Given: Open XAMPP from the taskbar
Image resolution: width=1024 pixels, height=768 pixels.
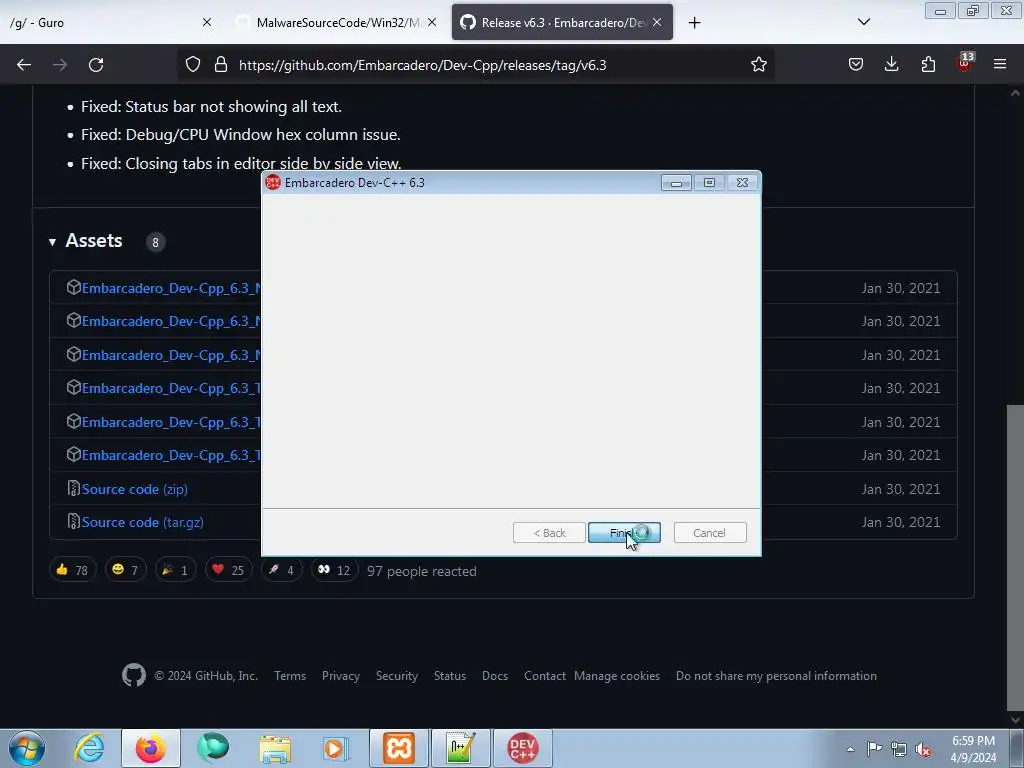Looking at the screenshot, I should pos(399,748).
